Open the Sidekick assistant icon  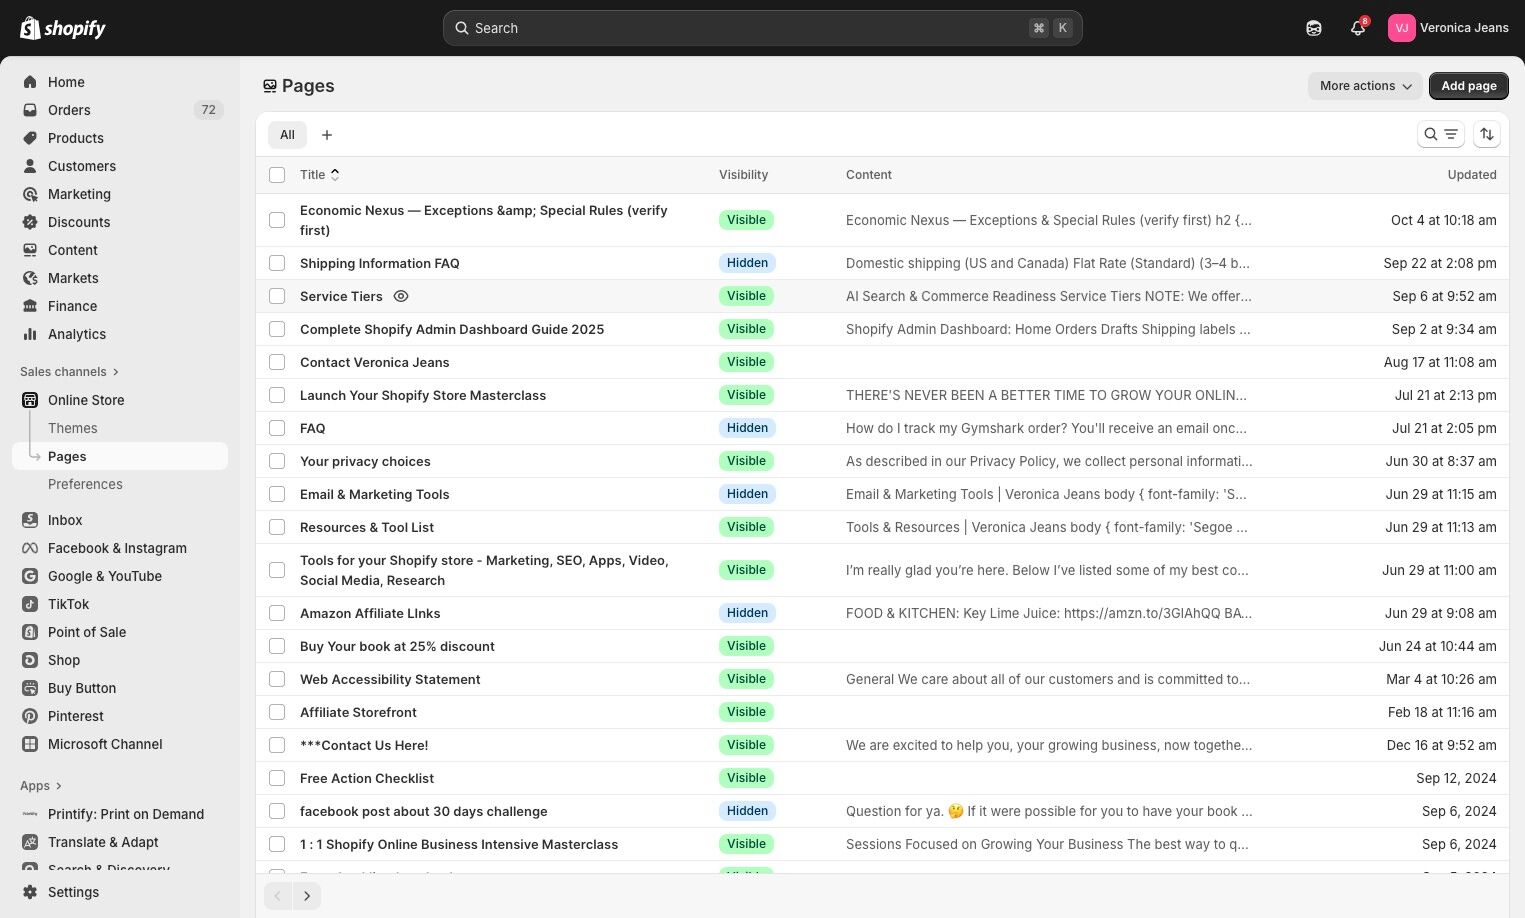coord(1314,28)
